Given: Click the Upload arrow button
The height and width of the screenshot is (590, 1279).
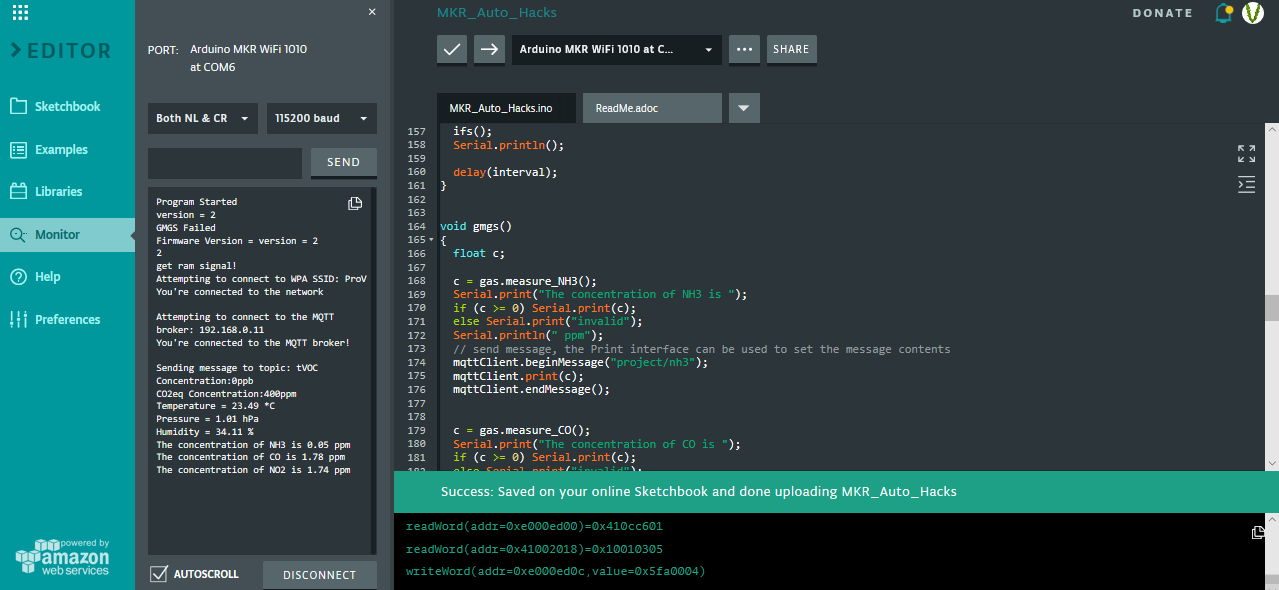Looking at the screenshot, I should pos(489,49).
